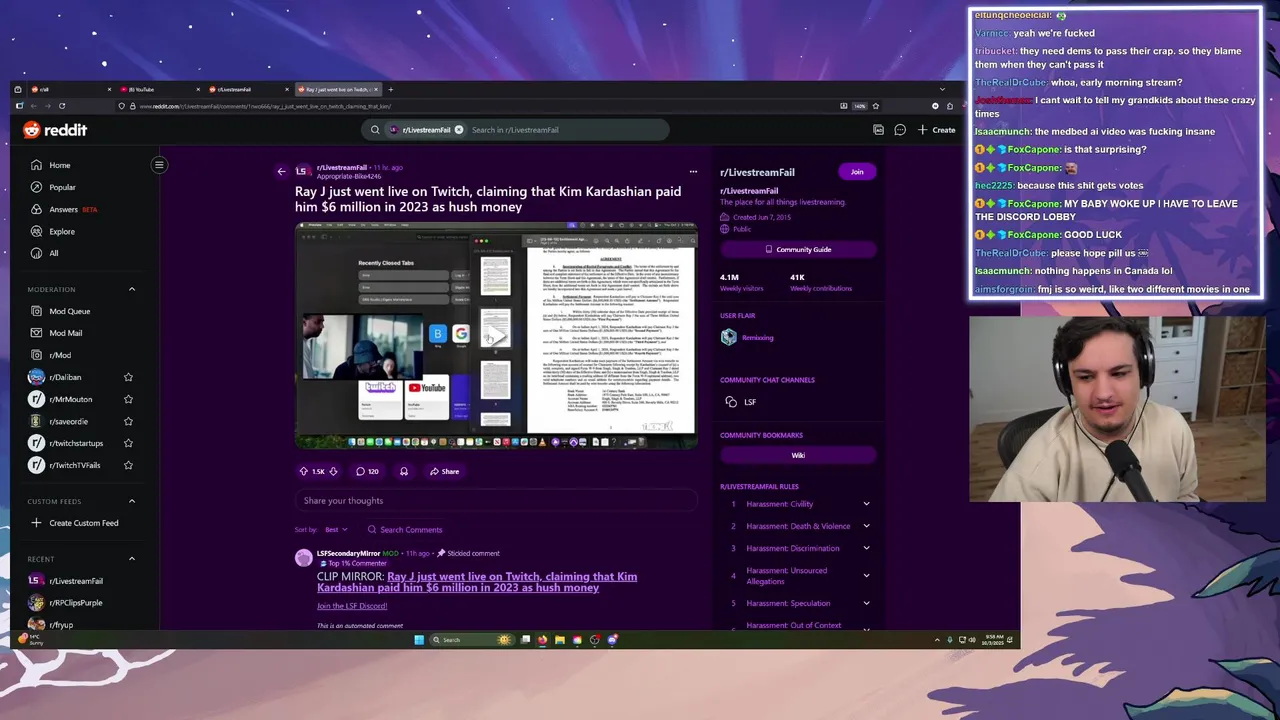The width and height of the screenshot is (1280, 720).
Task: Open the 120 comments button
Action: 367,471
